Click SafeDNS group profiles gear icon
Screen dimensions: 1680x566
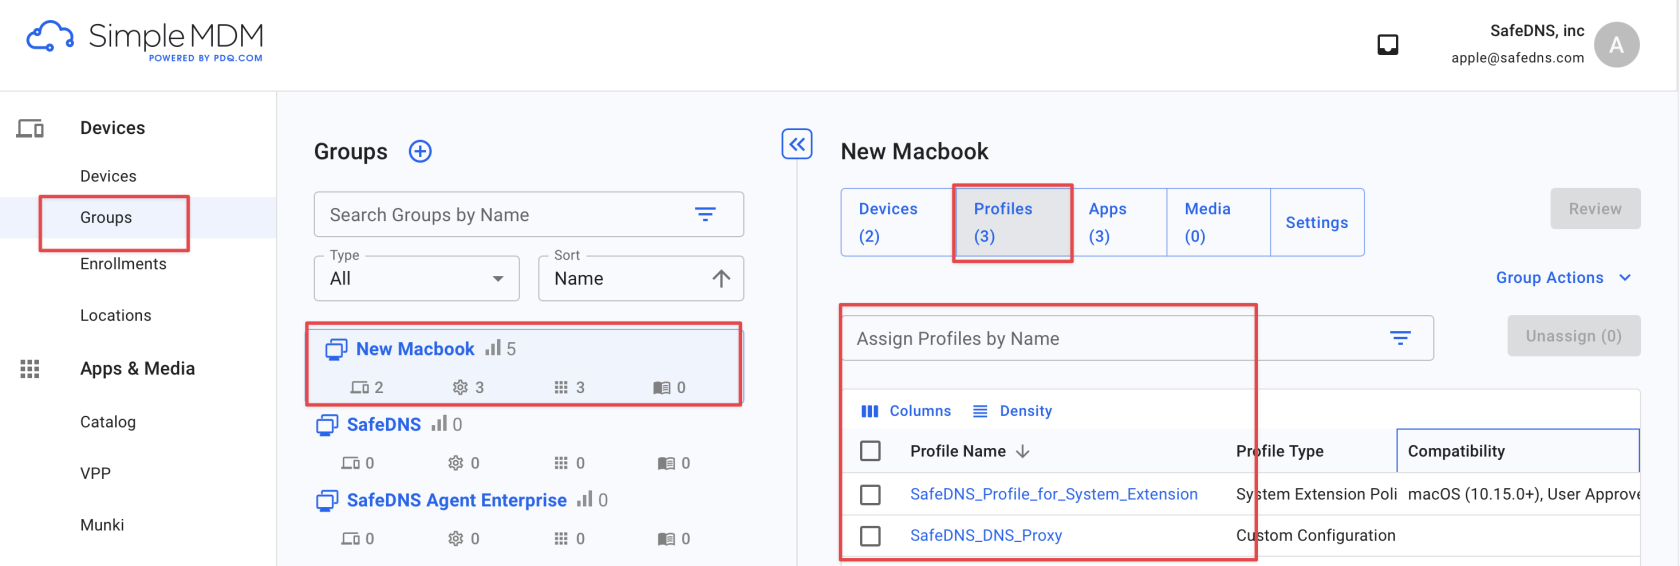click(455, 463)
